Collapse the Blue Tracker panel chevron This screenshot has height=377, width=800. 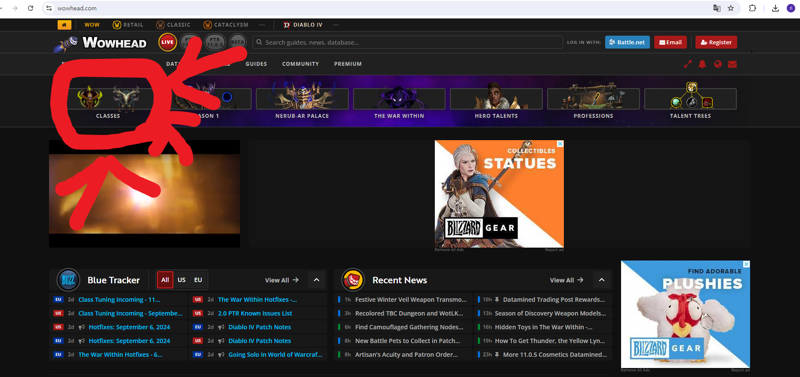pos(316,280)
